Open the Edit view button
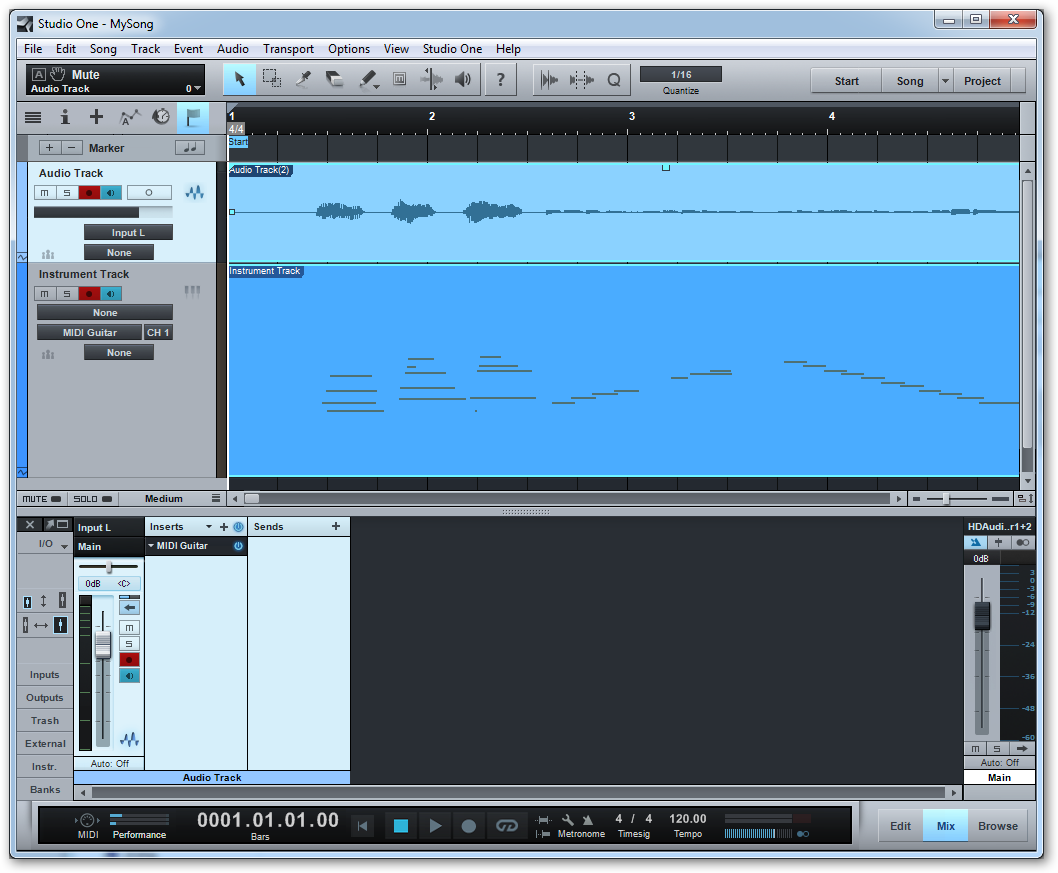Image resolution: width=1058 pixels, height=873 pixels. [x=900, y=826]
